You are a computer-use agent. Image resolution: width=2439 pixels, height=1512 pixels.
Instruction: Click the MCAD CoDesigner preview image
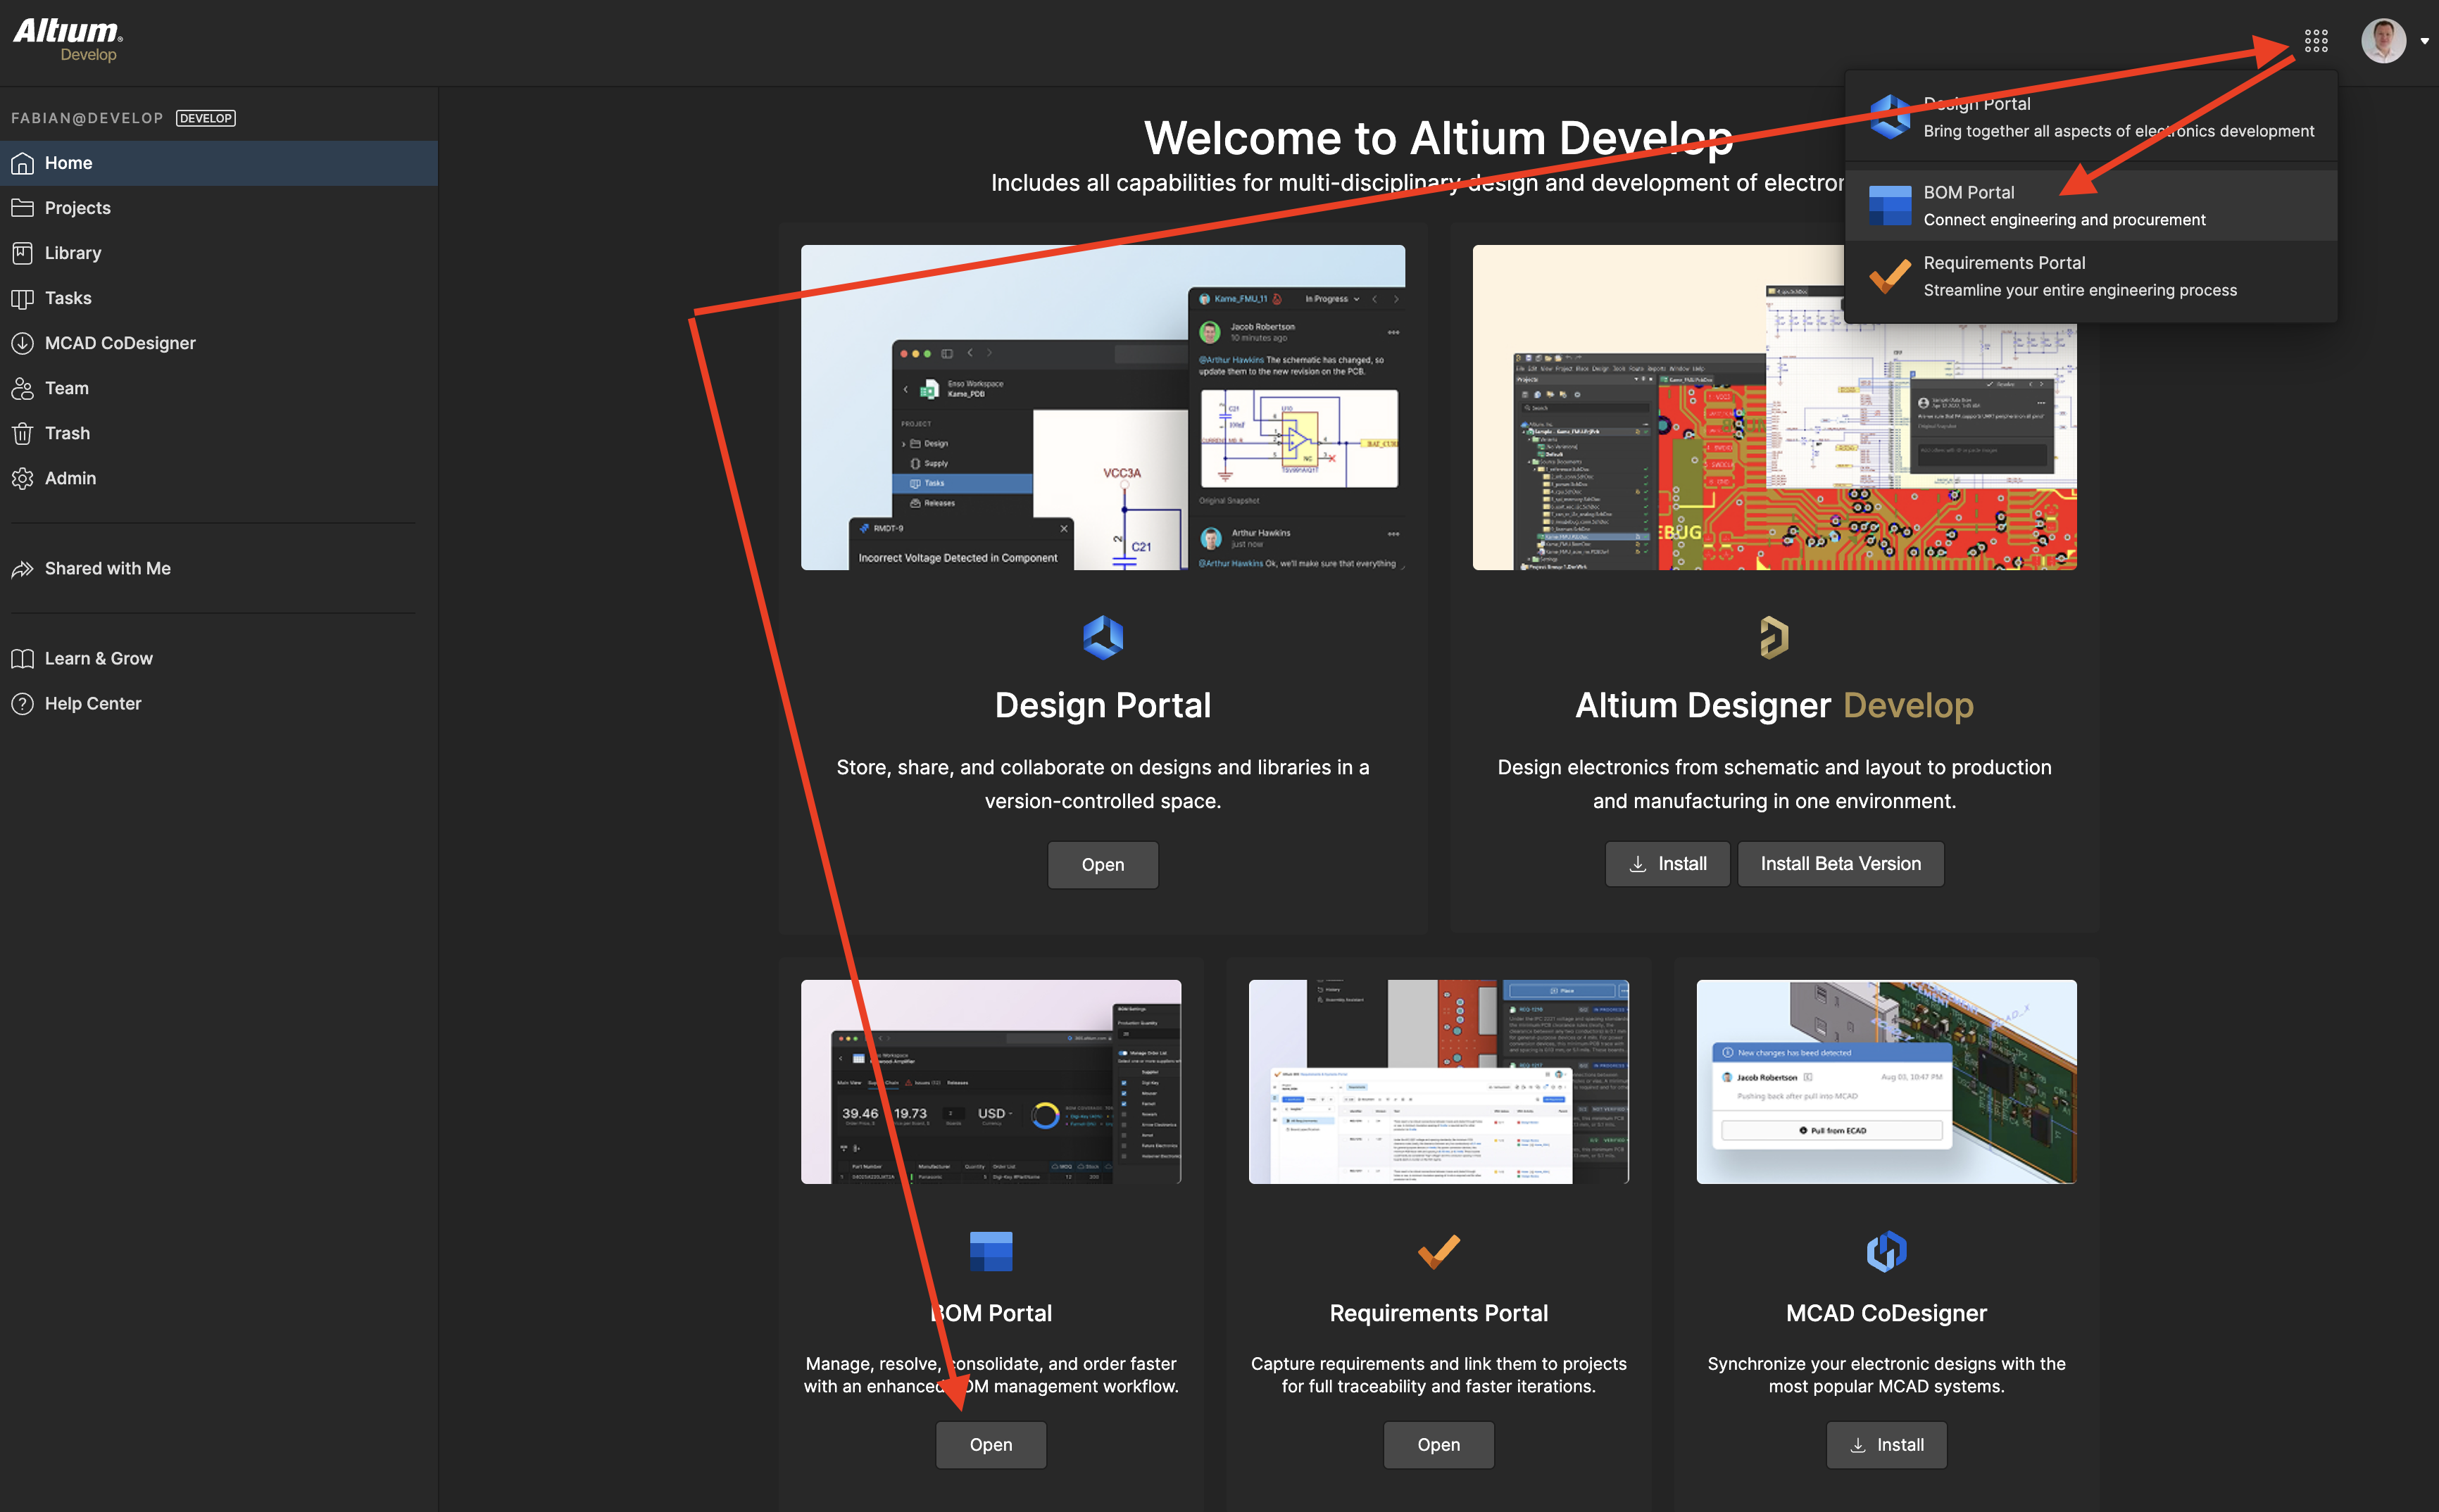[1886, 1082]
